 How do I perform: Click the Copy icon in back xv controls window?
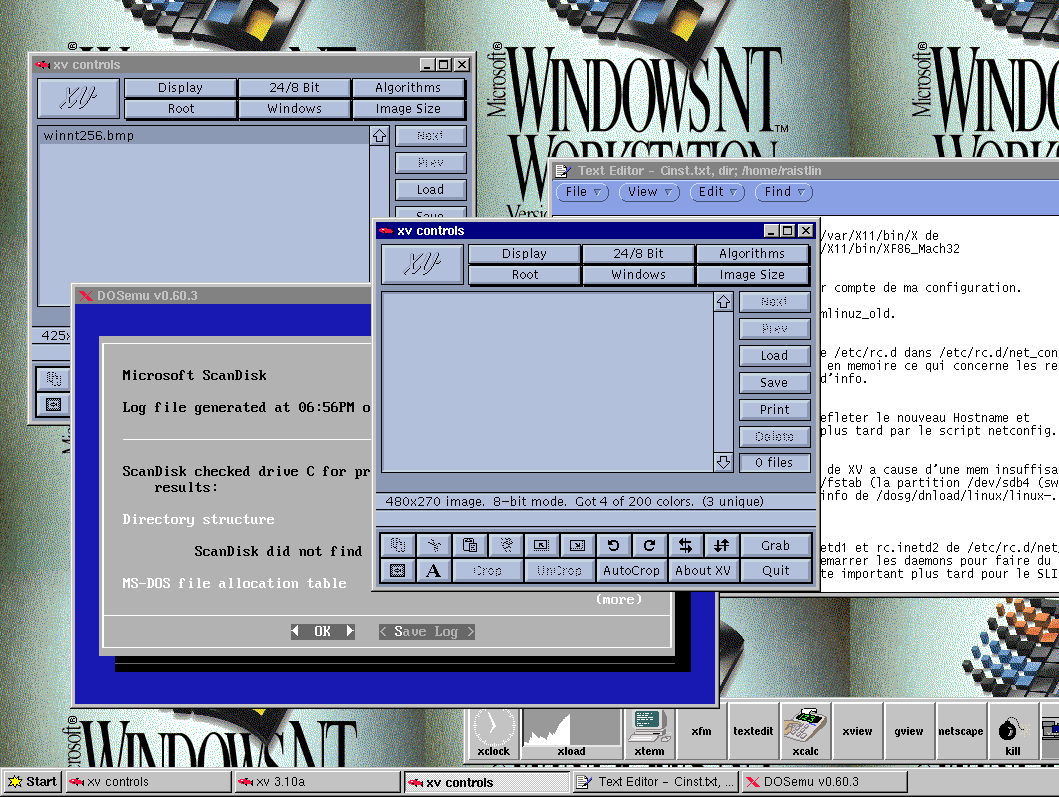[x=53, y=379]
